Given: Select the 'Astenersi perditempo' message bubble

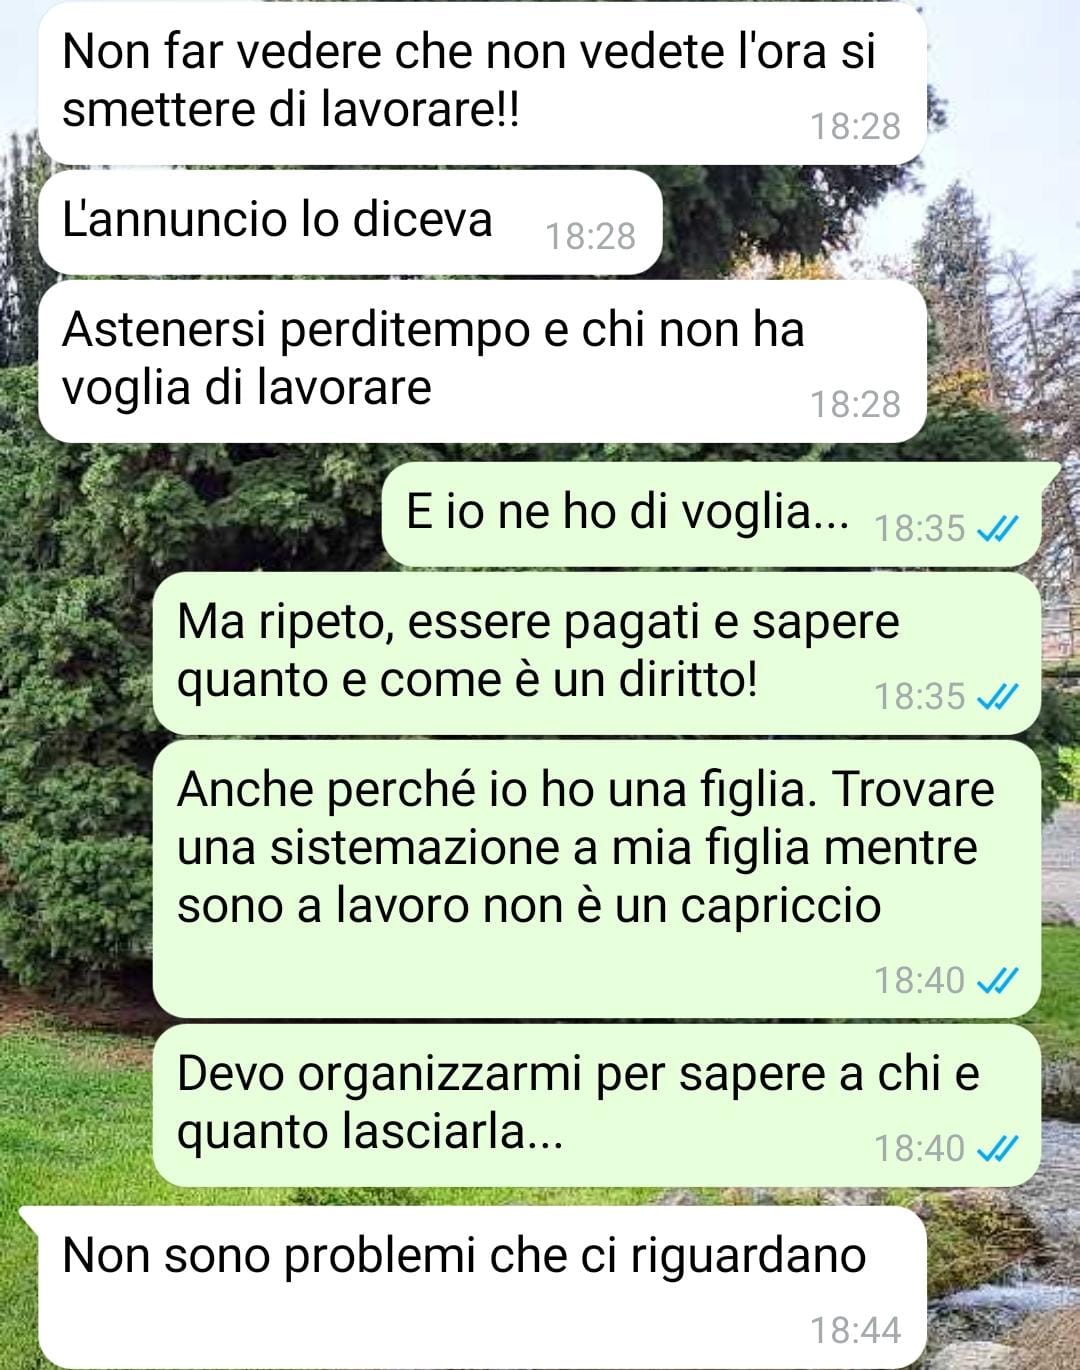Looking at the screenshot, I should click(482, 361).
